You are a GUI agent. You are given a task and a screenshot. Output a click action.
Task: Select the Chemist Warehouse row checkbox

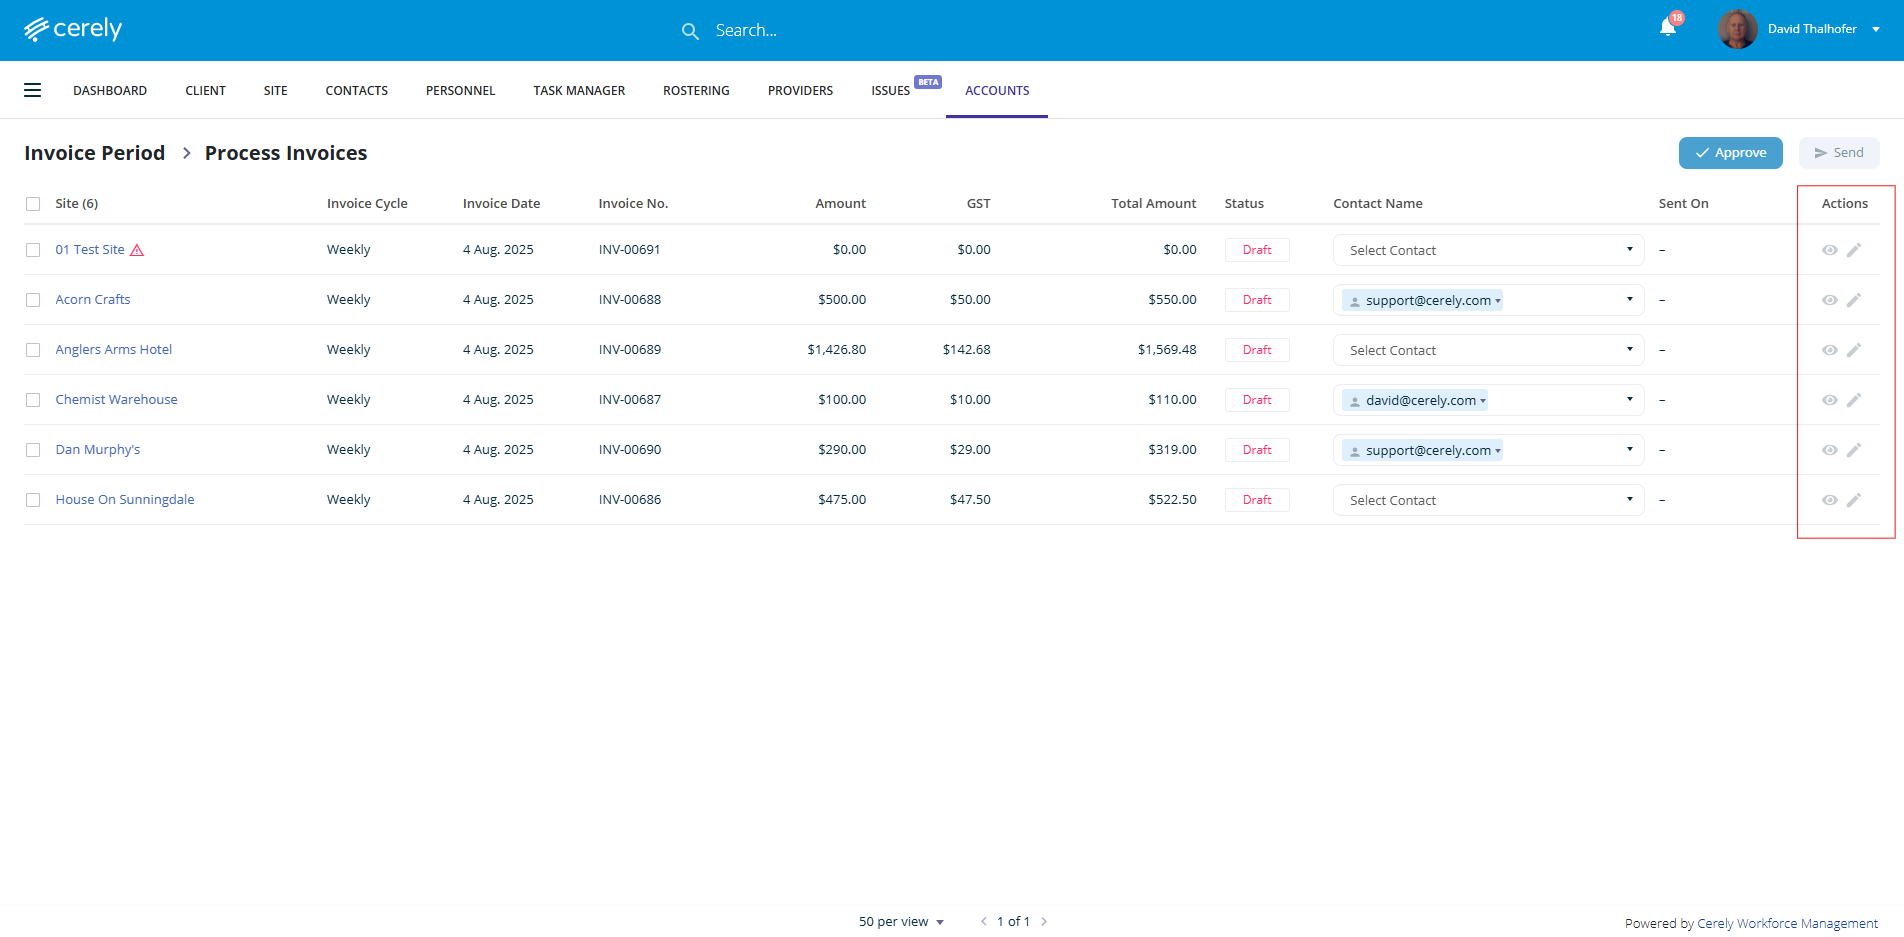33,400
